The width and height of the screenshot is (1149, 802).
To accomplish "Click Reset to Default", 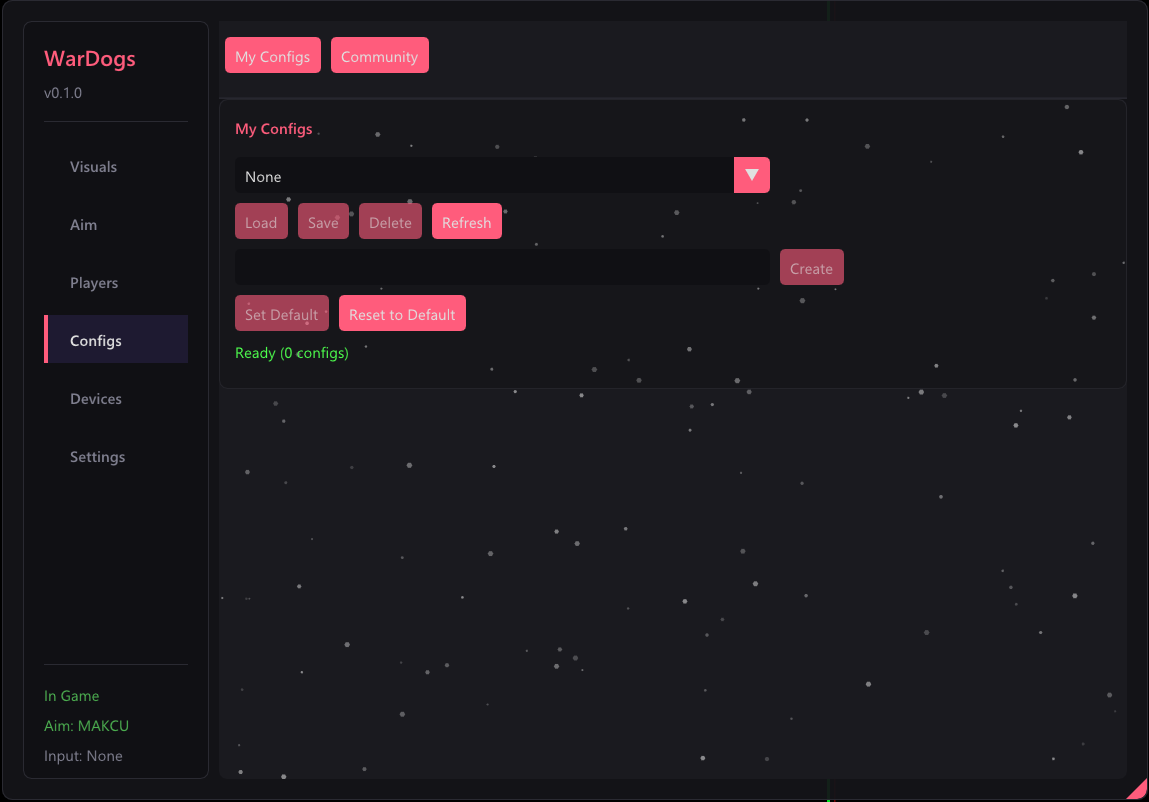I will tap(402, 314).
